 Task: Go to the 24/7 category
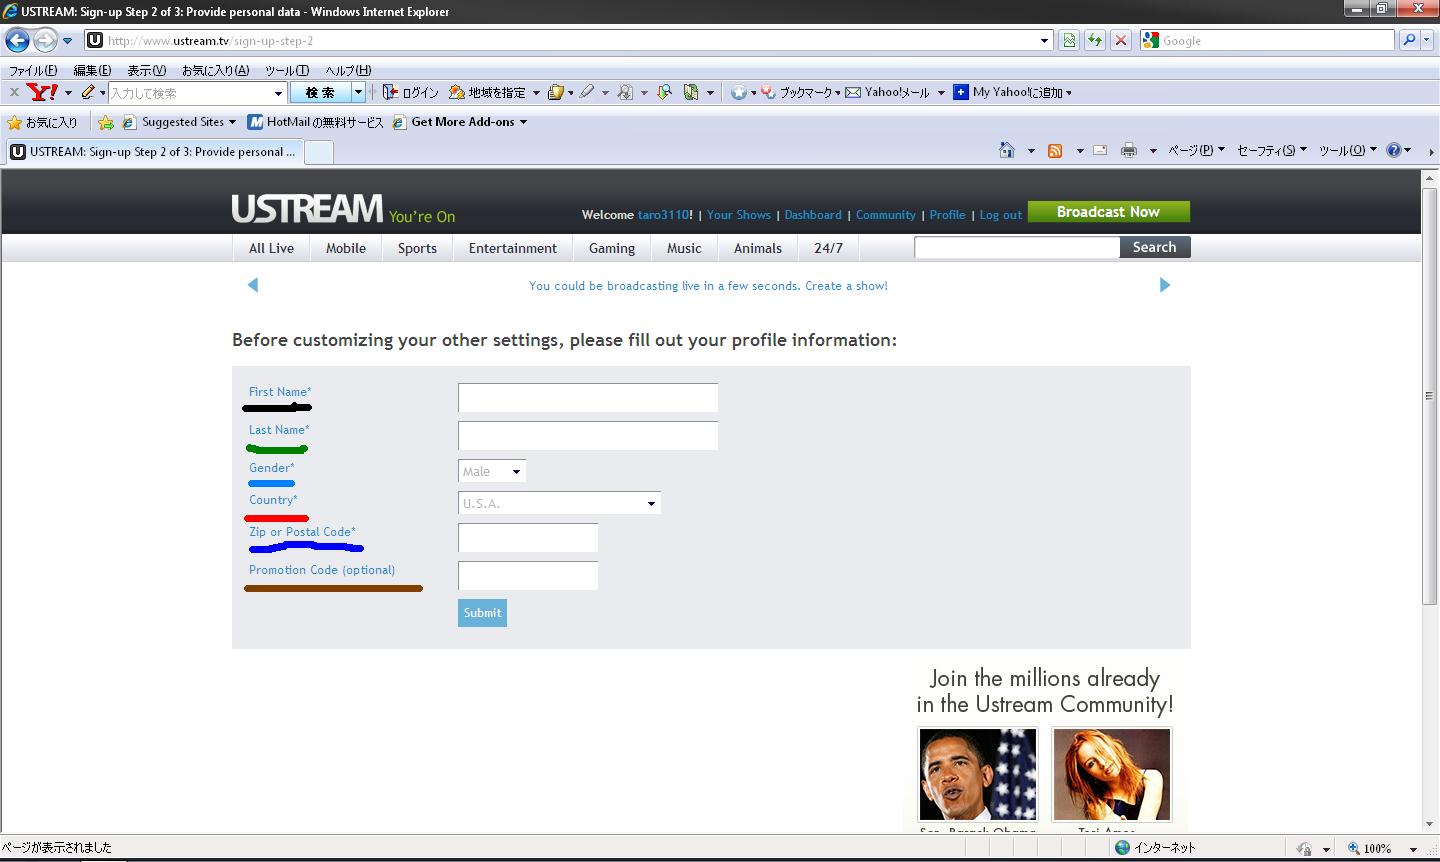pos(828,248)
